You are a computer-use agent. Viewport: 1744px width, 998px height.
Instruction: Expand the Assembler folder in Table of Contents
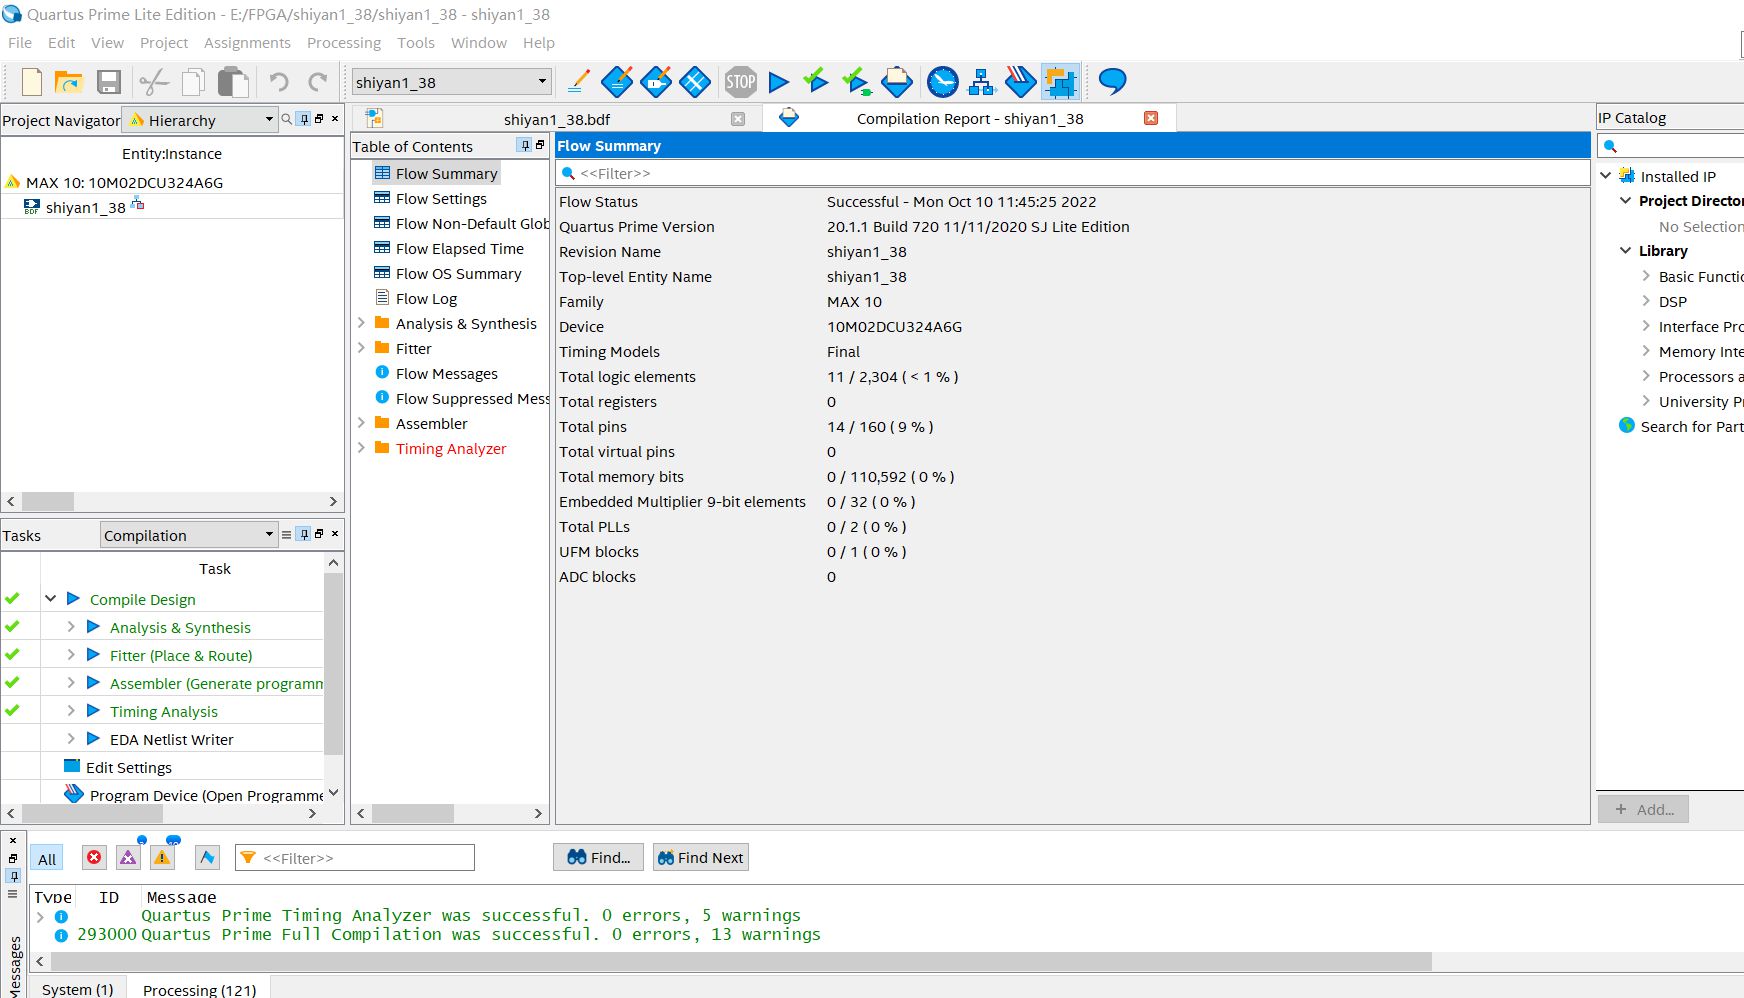click(x=361, y=423)
